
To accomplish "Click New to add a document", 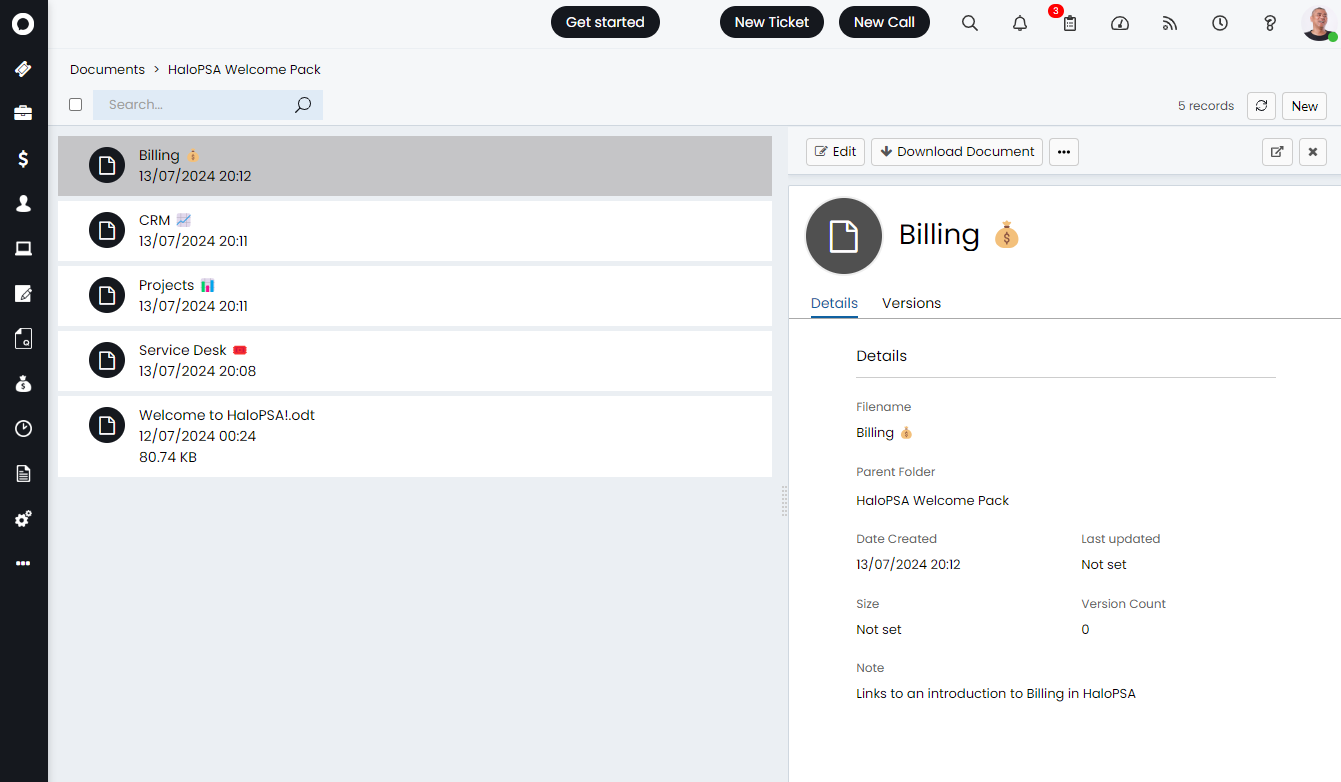I will 1304,106.
